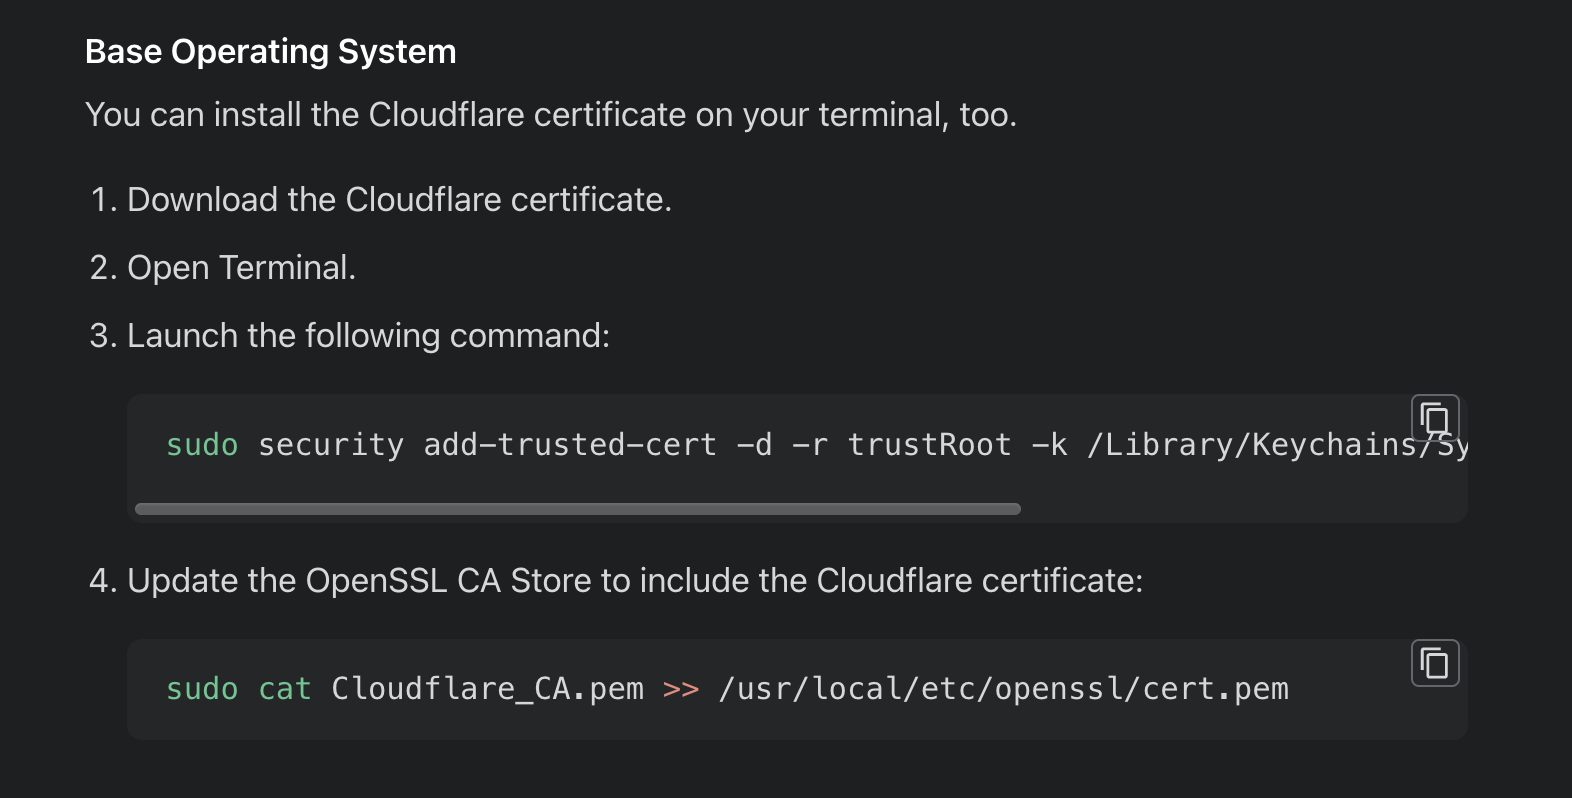1572x798 pixels.
Task: Click the Cloudflare_CA.pem filename
Action: click(x=488, y=688)
